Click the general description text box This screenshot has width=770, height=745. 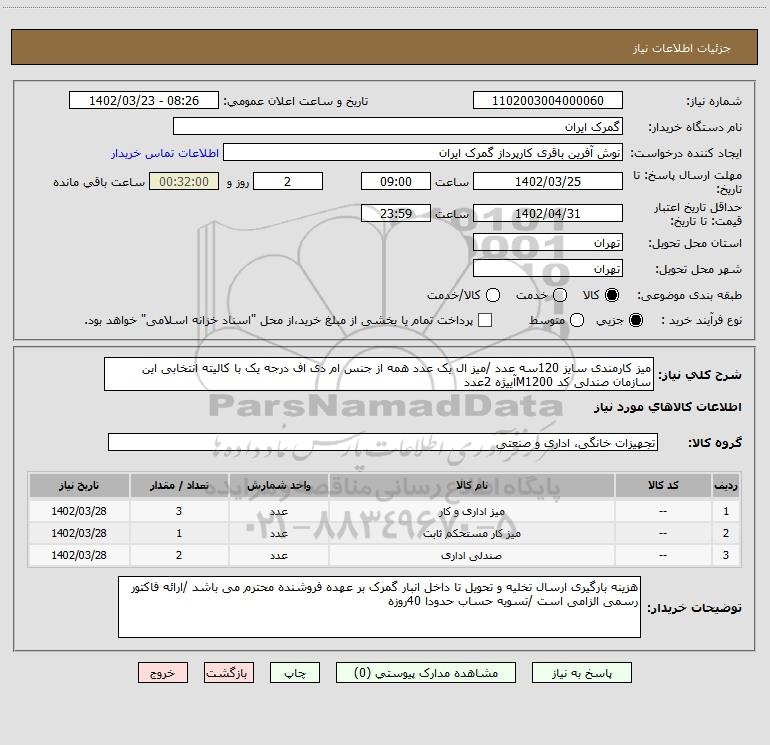[379, 374]
